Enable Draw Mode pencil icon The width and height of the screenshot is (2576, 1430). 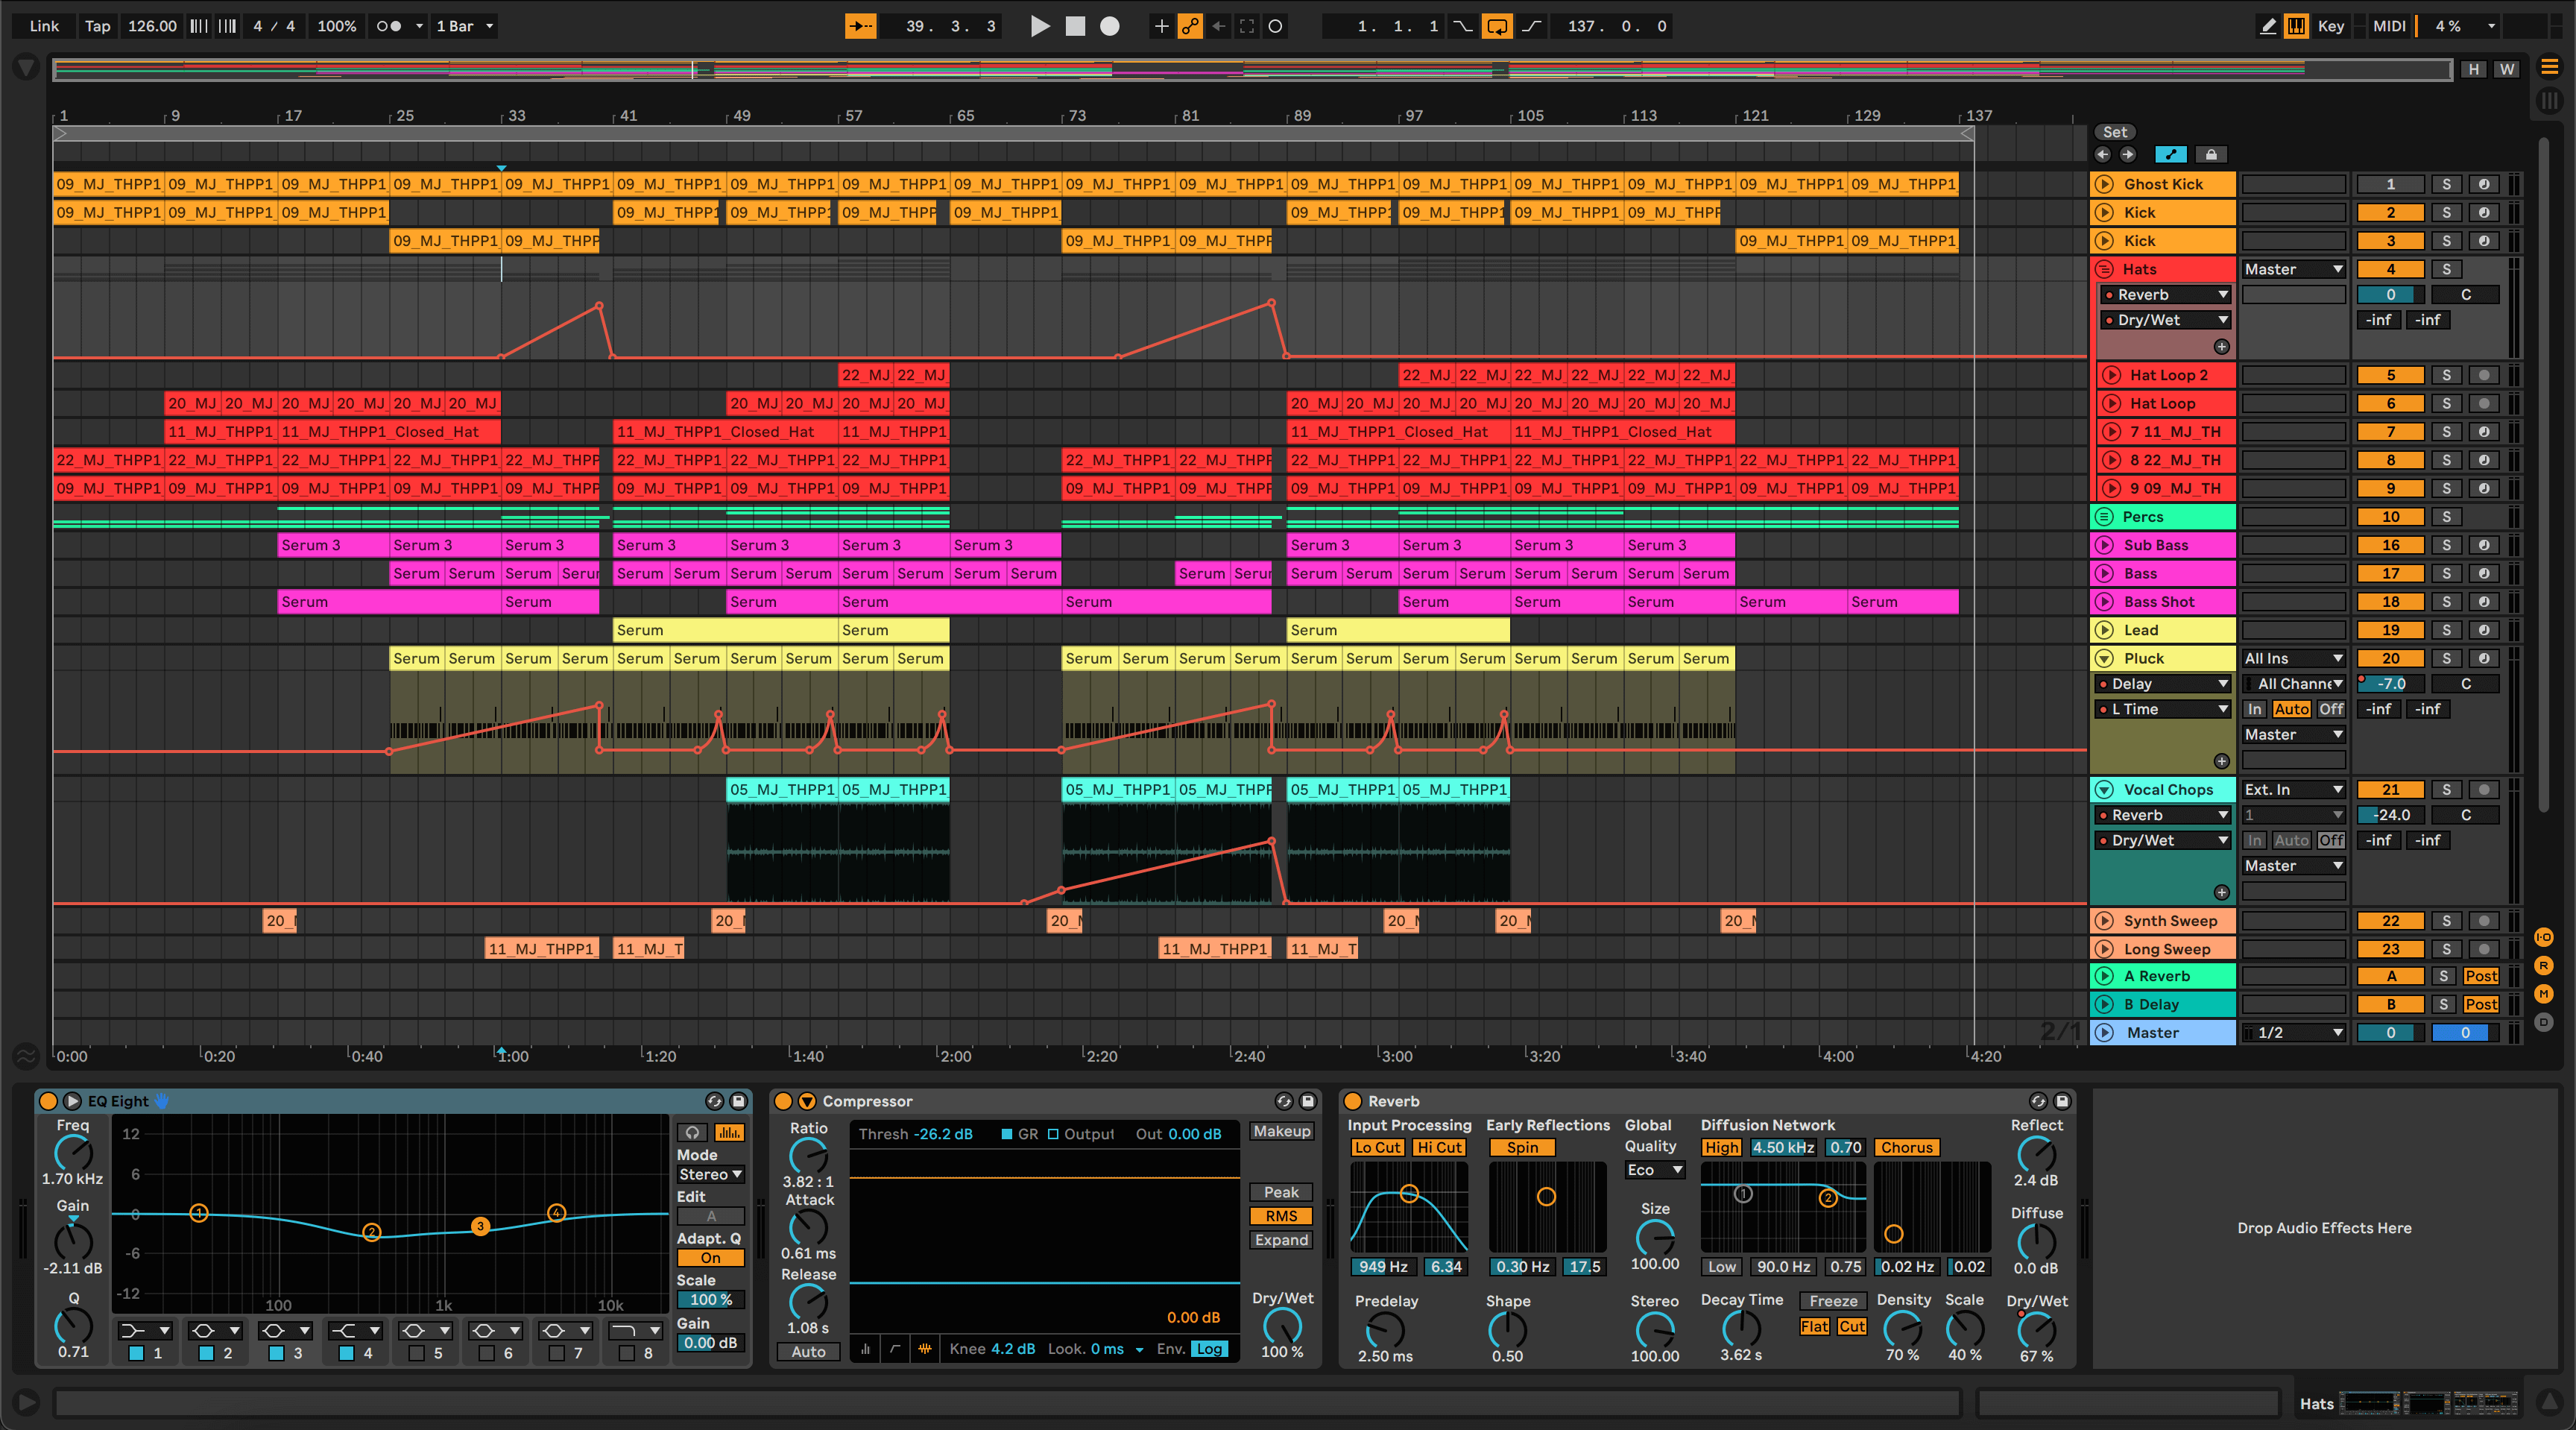2268,26
